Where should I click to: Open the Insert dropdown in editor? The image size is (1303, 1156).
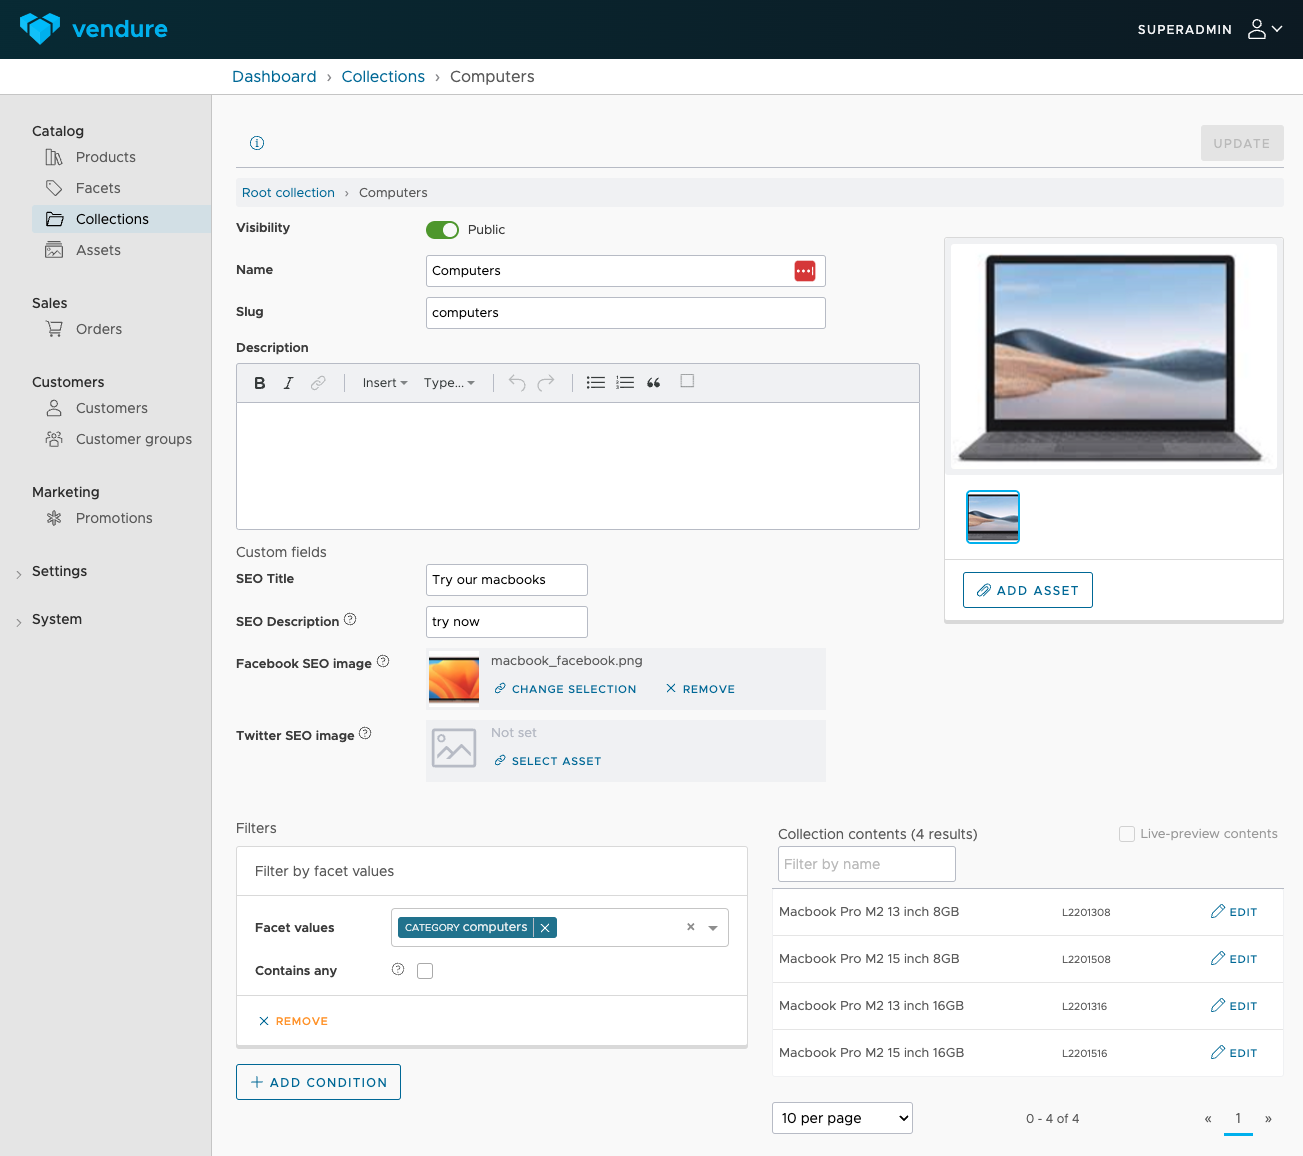[385, 383]
